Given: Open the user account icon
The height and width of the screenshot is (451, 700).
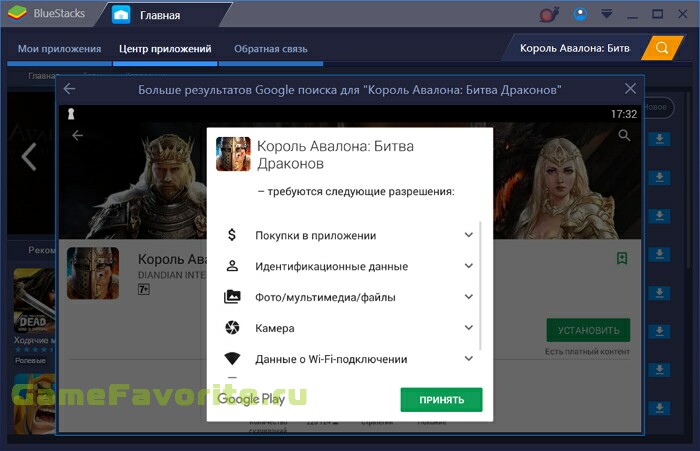Looking at the screenshot, I should pyautogui.click(x=580, y=14).
